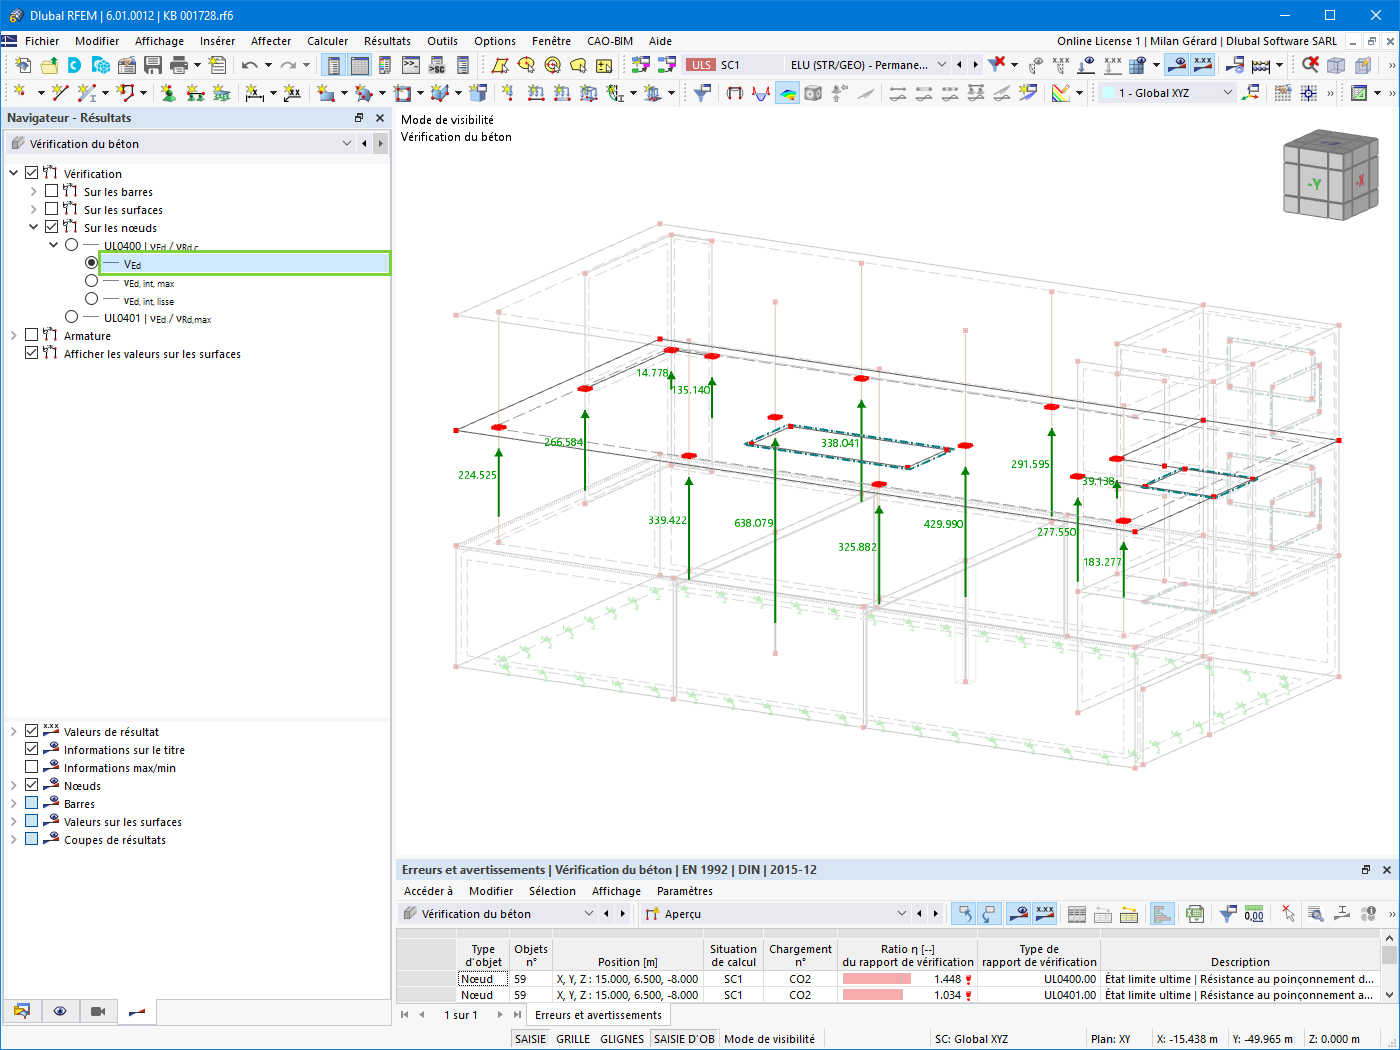The image size is (1400, 1050).
Task: Open the Résultats menu
Action: point(387,41)
